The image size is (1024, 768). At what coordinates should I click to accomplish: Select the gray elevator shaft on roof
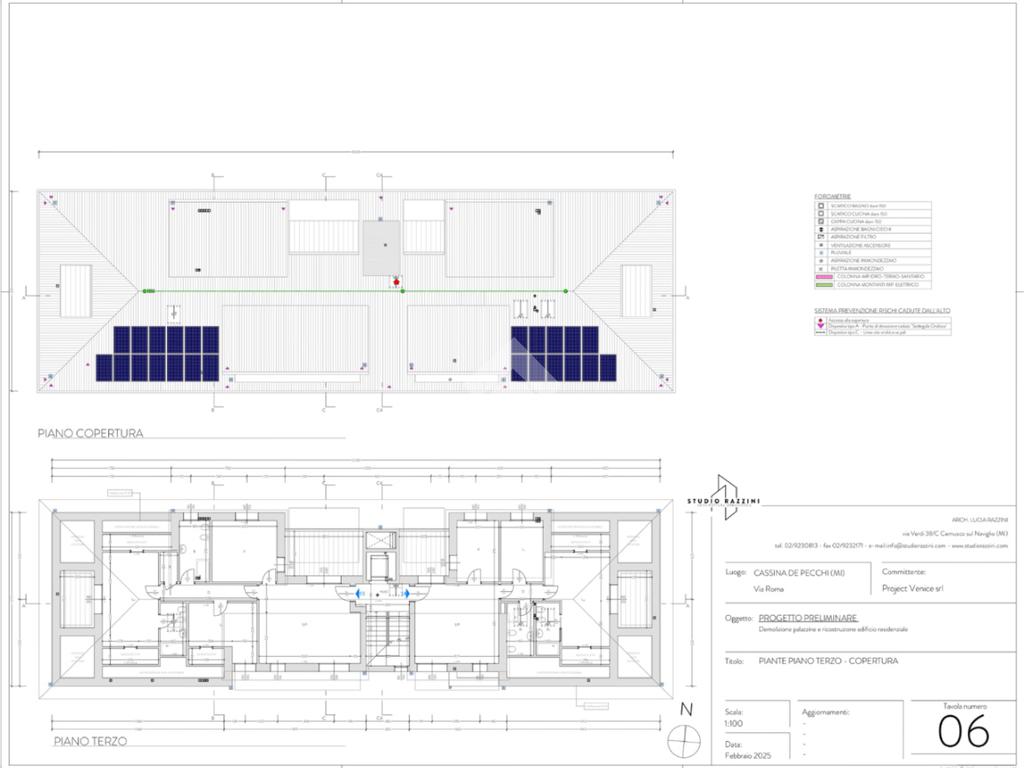(x=381, y=248)
